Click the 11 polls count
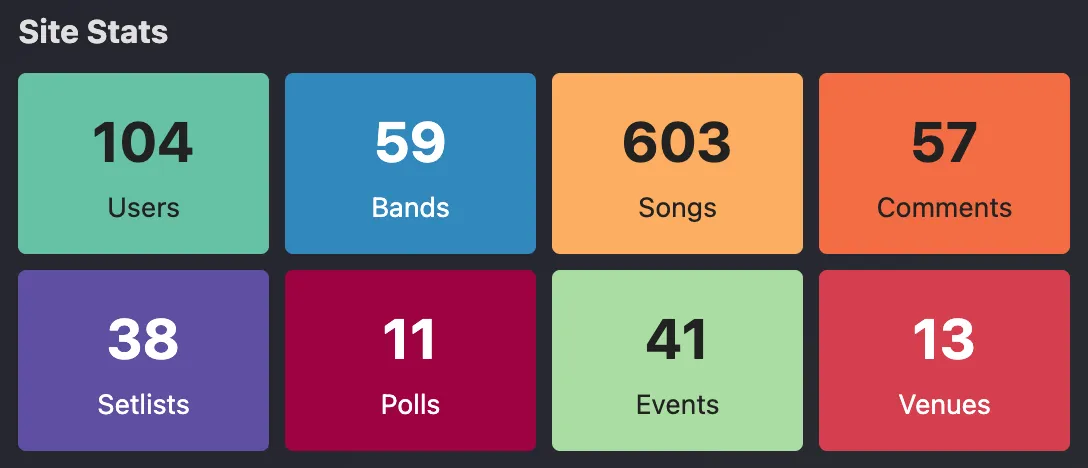The height and width of the screenshot is (468, 1088). [x=410, y=339]
